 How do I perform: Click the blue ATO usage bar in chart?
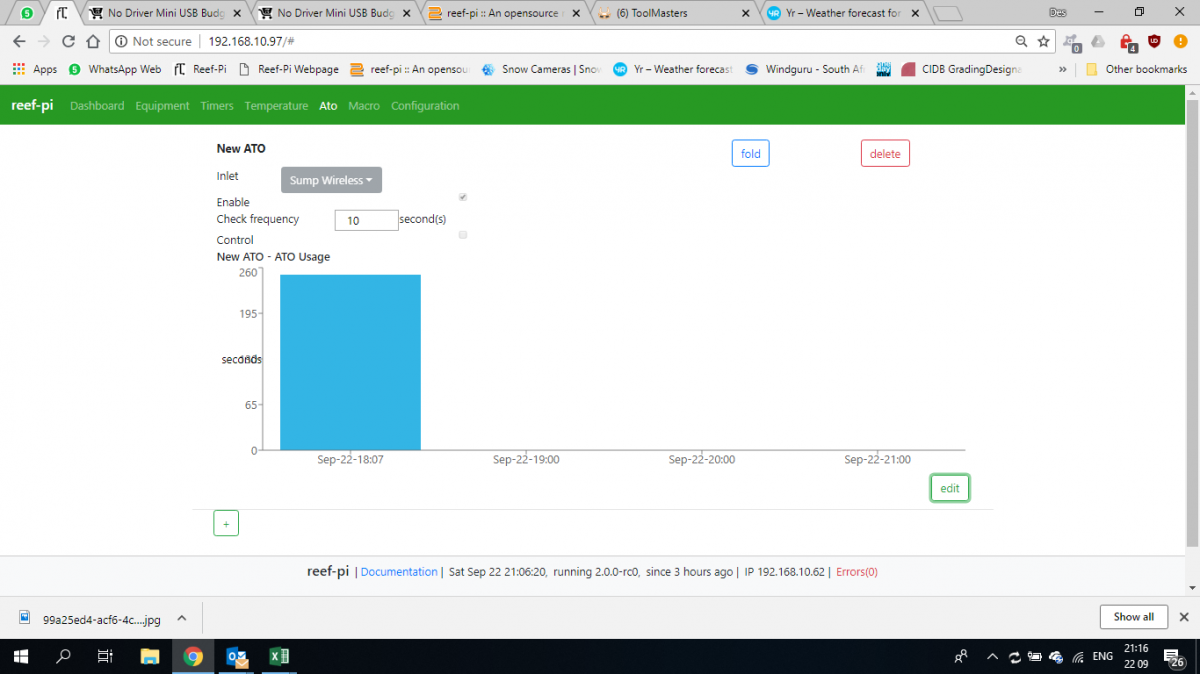[x=350, y=362]
